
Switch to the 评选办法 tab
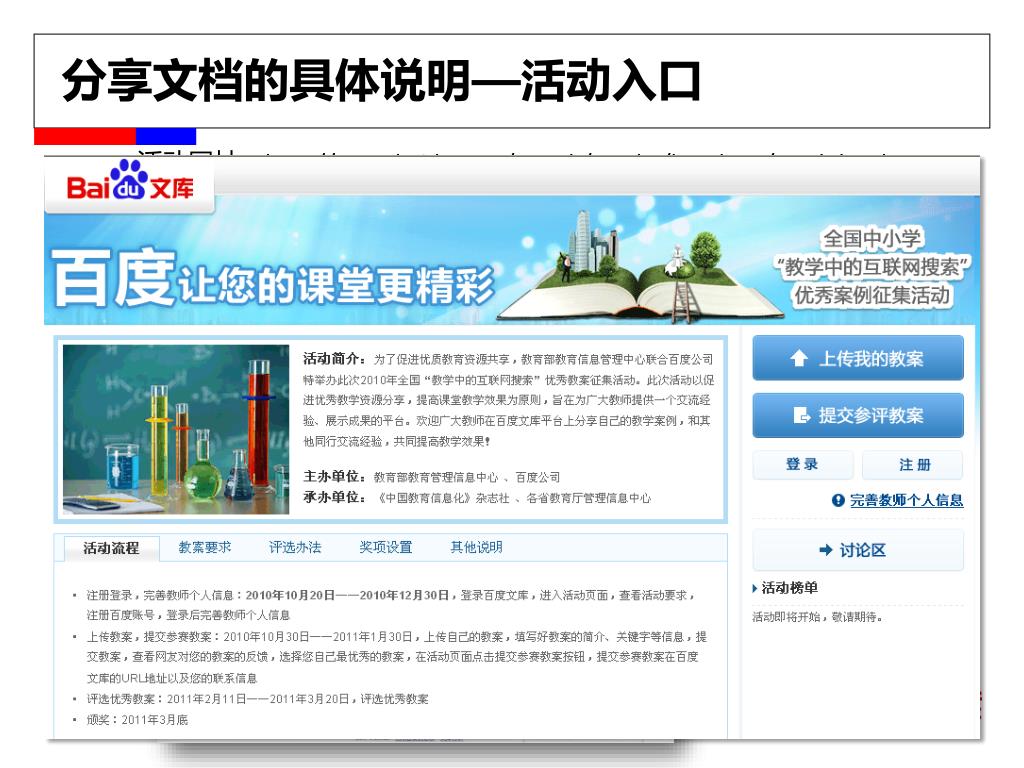click(295, 547)
